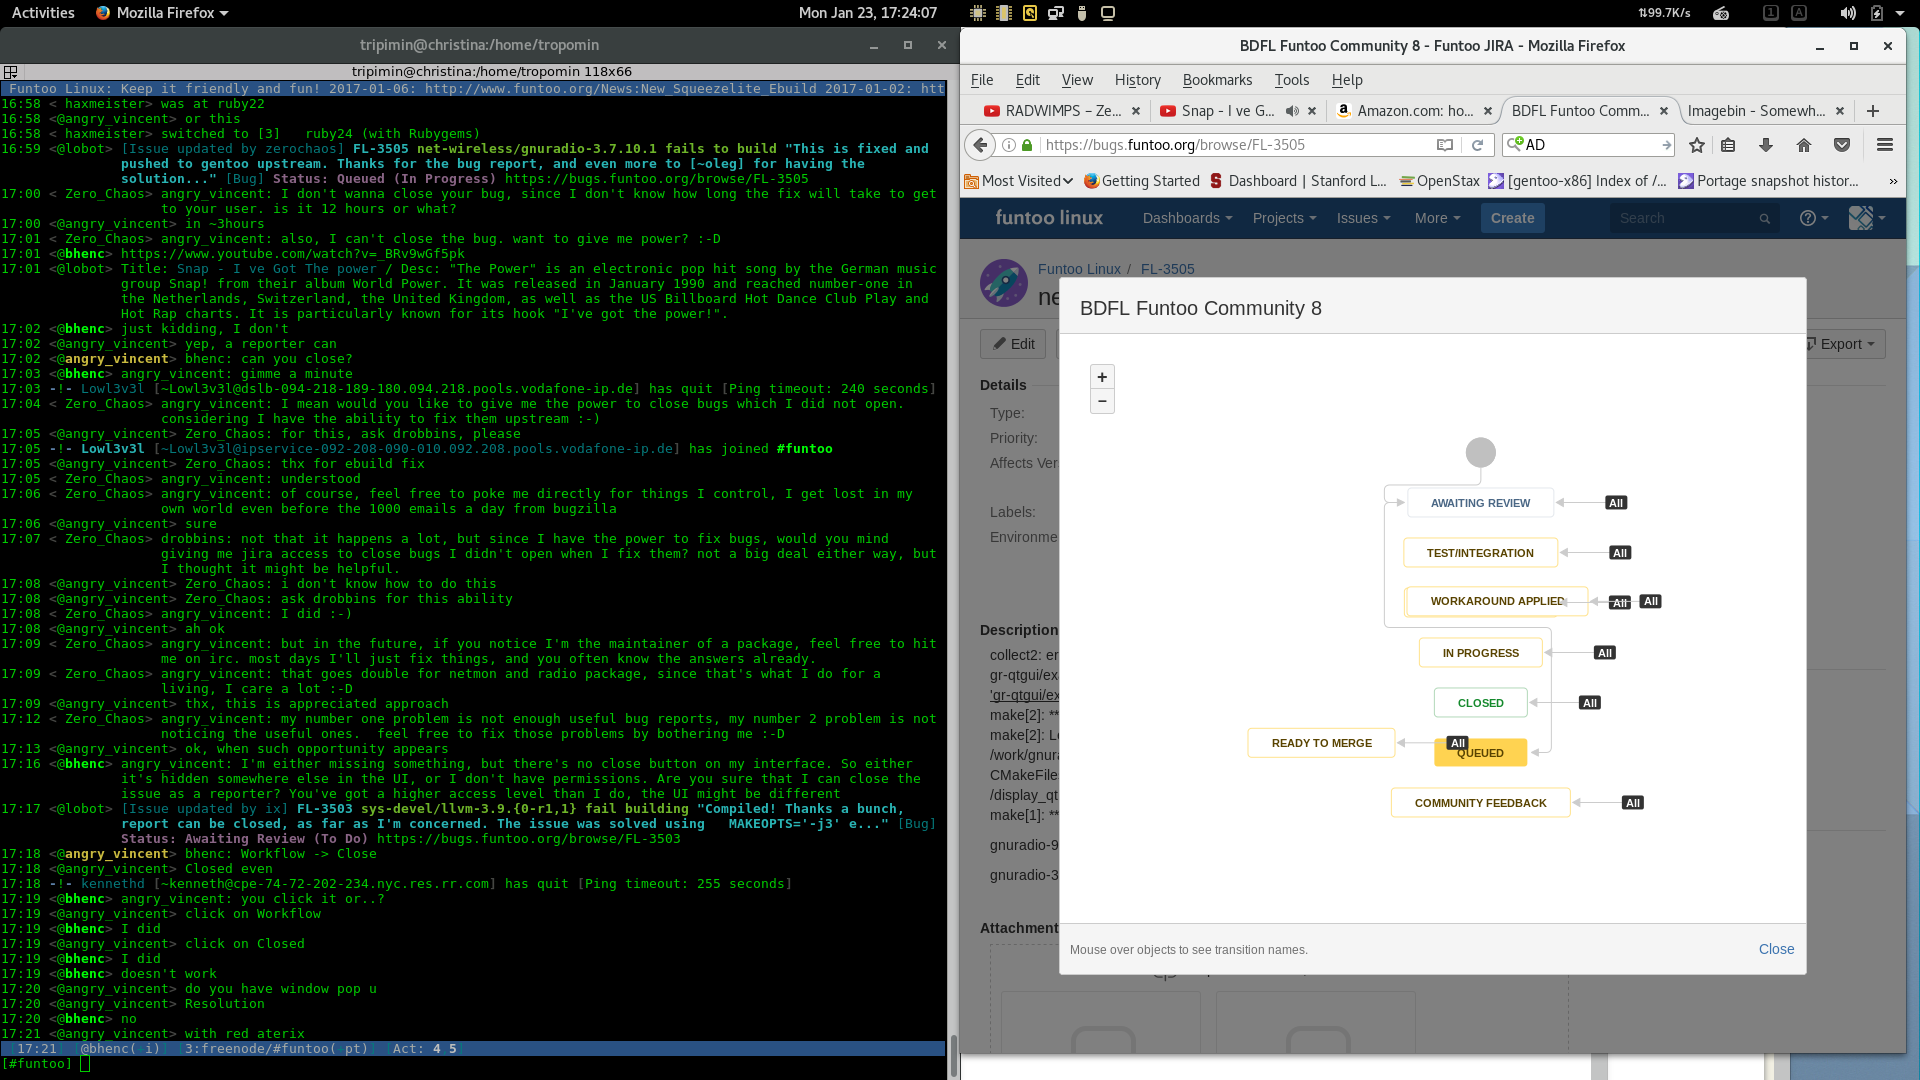Open the Mozilla Firefox app menu in top bar
Screen dimensions: 1920x1080
coord(162,13)
